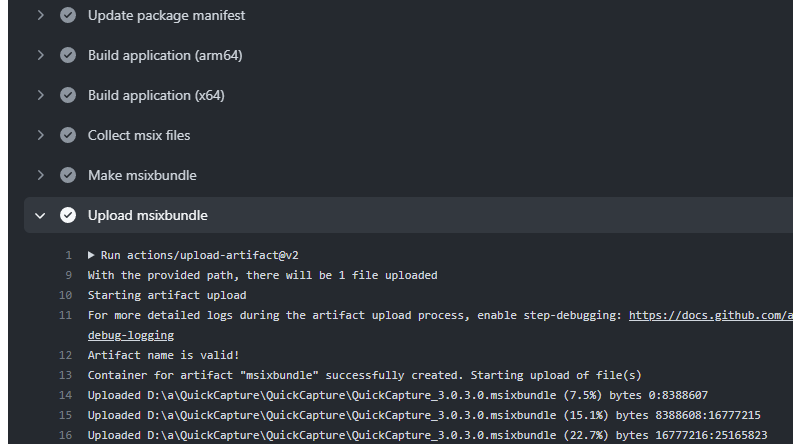Open the docs.github.com debug logging link
This screenshot has width=793, height=444.
coord(711,315)
